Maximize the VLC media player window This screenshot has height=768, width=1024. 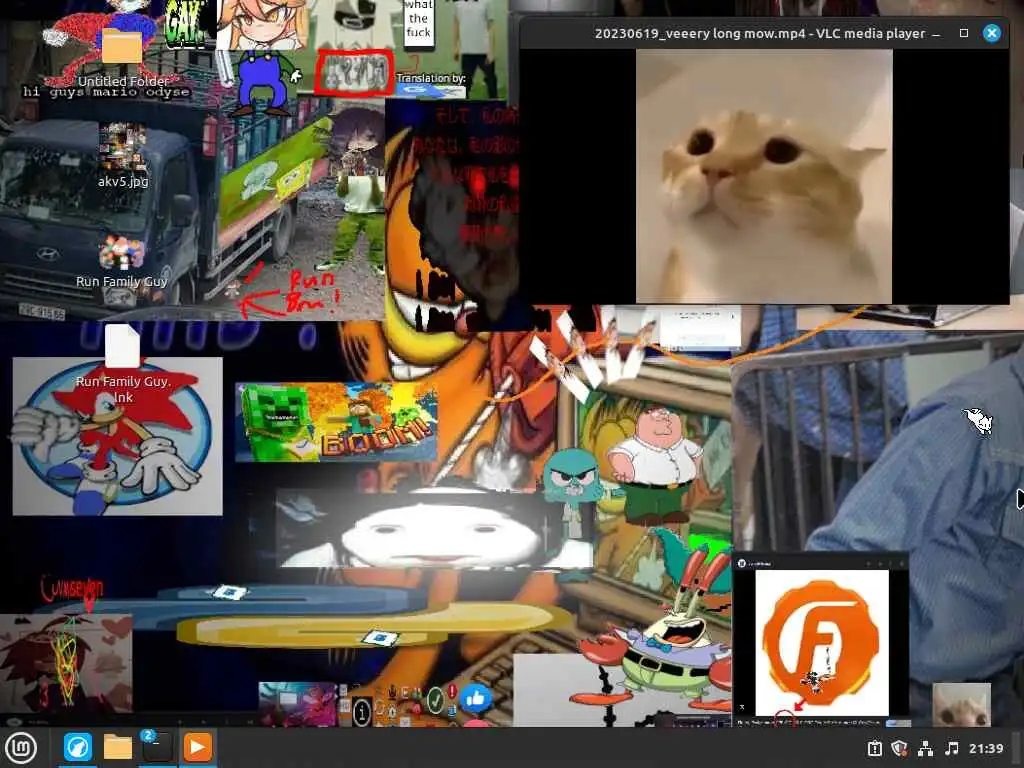click(x=964, y=33)
